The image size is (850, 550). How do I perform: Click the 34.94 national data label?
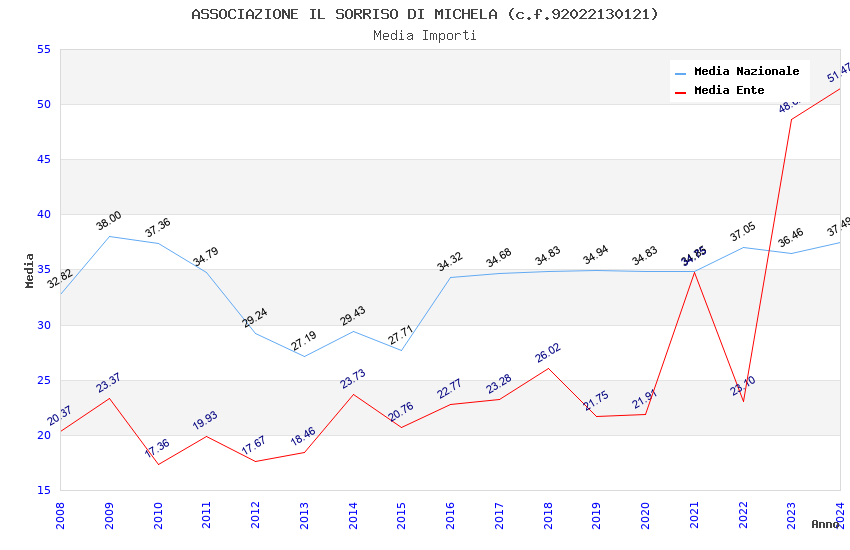pyautogui.click(x=596, y=255)
